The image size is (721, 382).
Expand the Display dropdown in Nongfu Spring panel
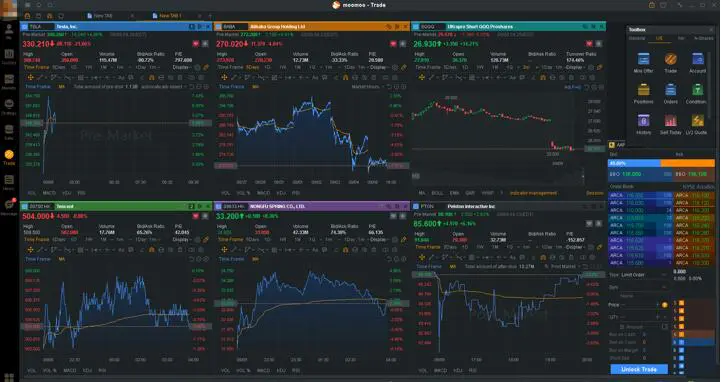[380, 239]
